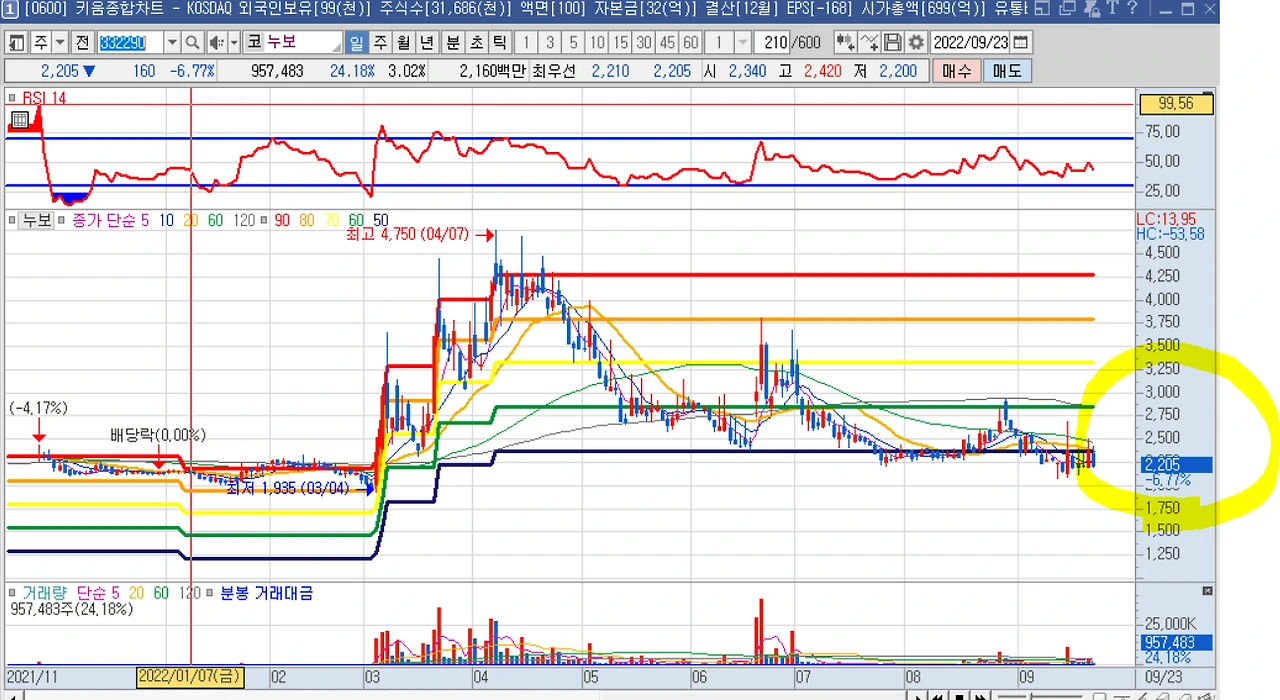Click the cascade windows icon in title bar
The image size is (1280, 700).
(x=1066, y=10)
